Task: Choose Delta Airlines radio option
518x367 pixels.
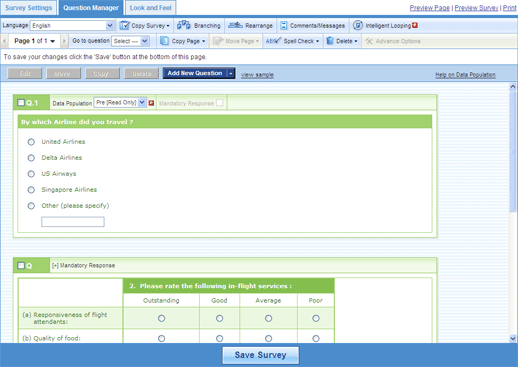Action: pyautogui.click(x=31, y=158)
